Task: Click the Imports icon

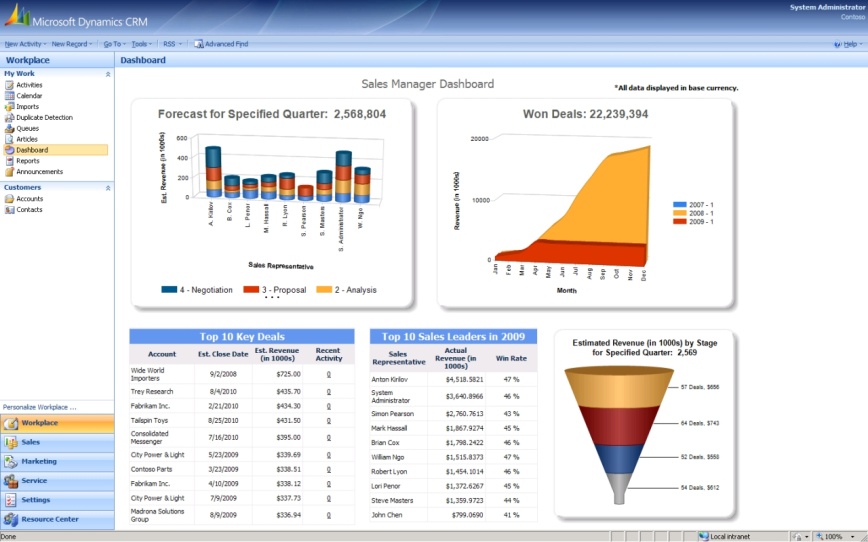Action: [9, 107]
